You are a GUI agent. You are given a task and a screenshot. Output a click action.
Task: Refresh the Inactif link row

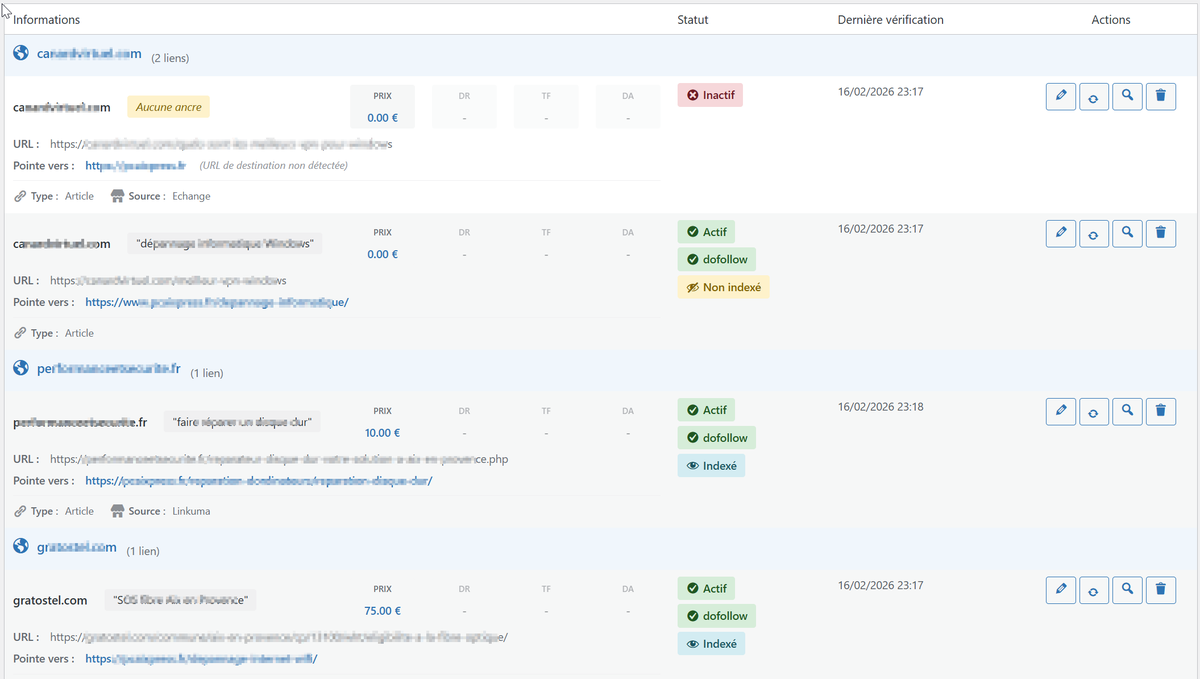point(1094,96)
